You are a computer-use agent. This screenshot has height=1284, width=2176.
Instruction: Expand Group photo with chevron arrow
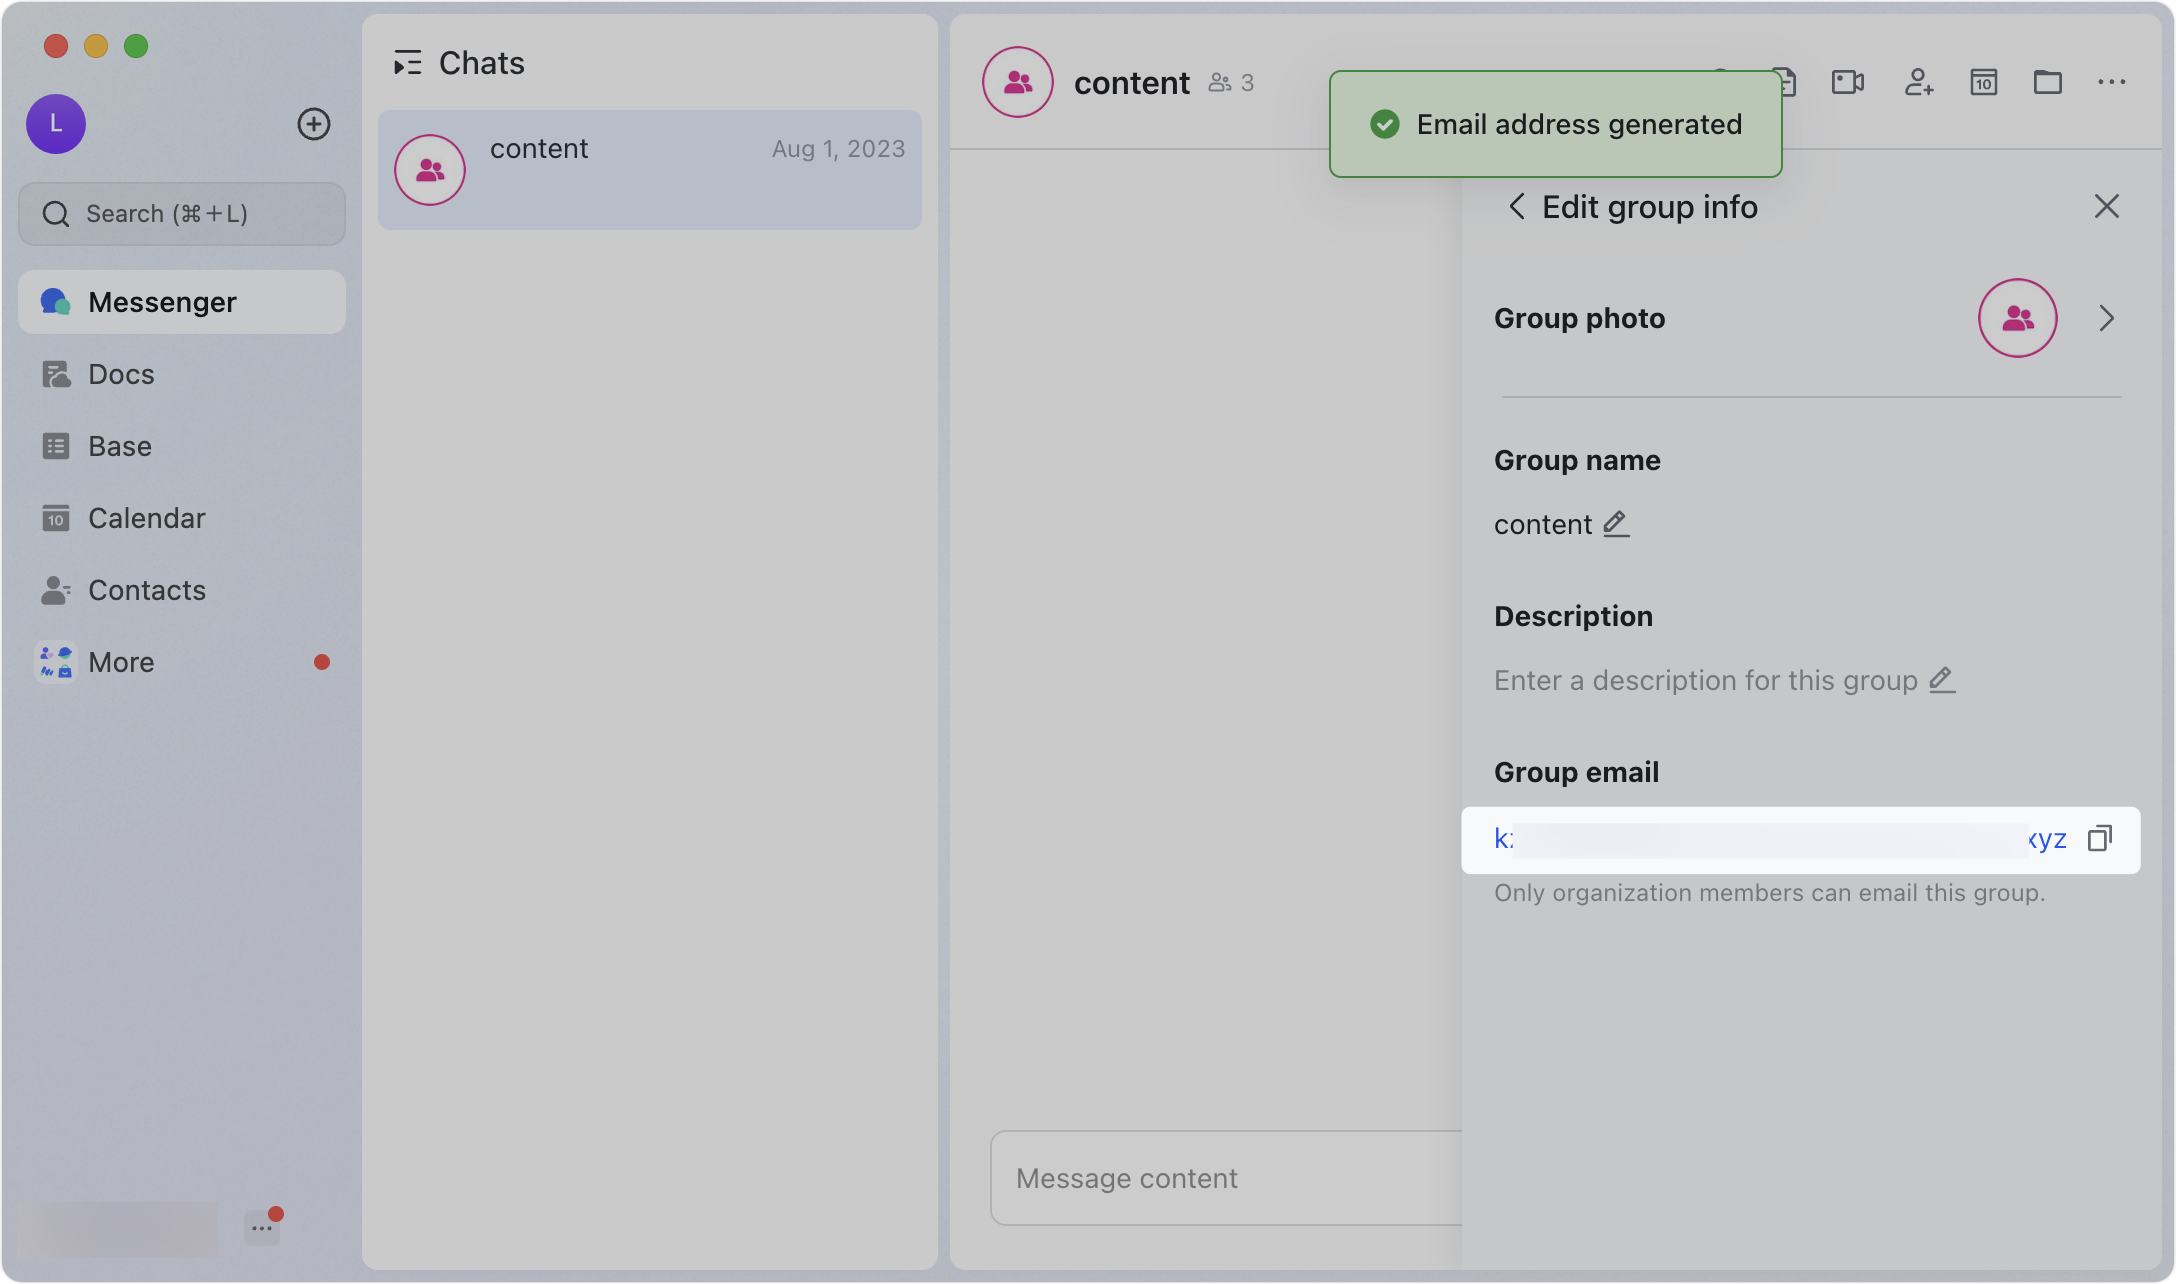pyautogui.click(x=2107, y=318)
